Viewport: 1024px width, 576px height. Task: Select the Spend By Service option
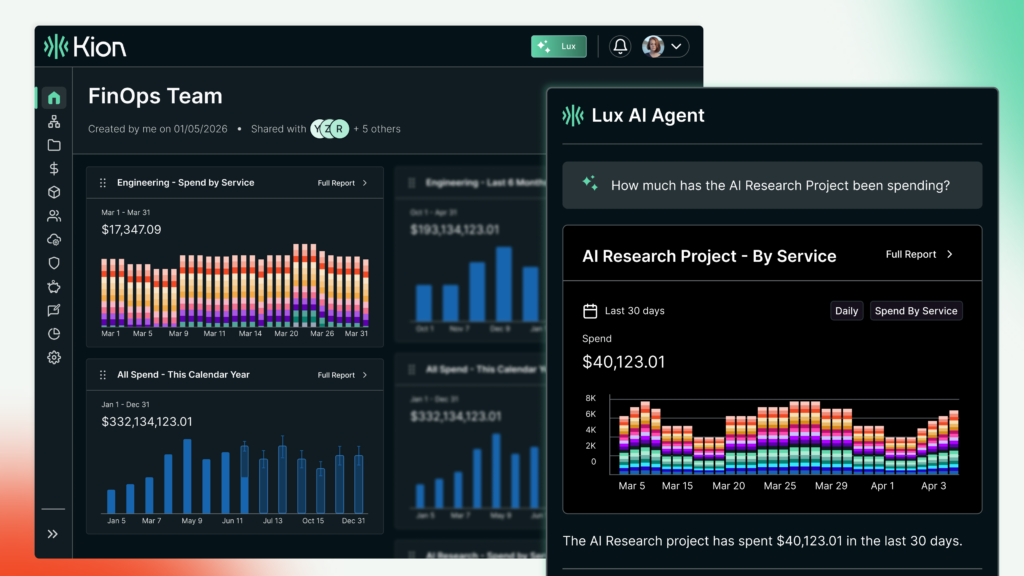(915, 311)
